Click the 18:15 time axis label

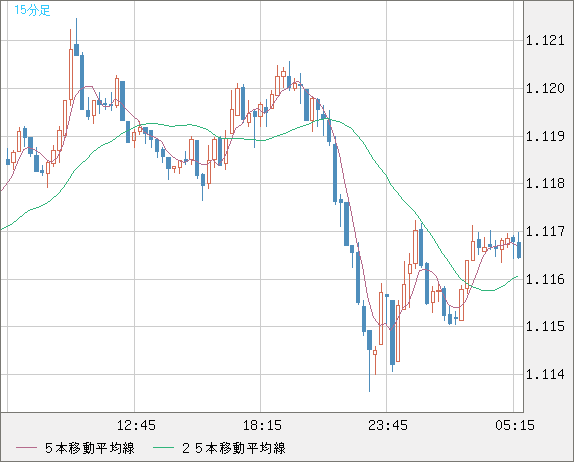[x=262, y=425]
